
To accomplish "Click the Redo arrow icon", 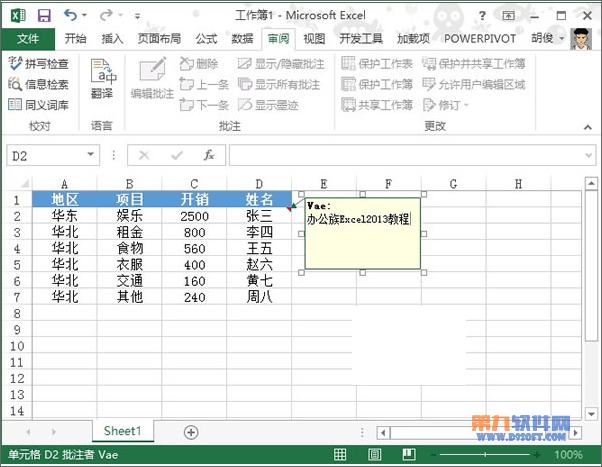I will click(x=106, y=15).
